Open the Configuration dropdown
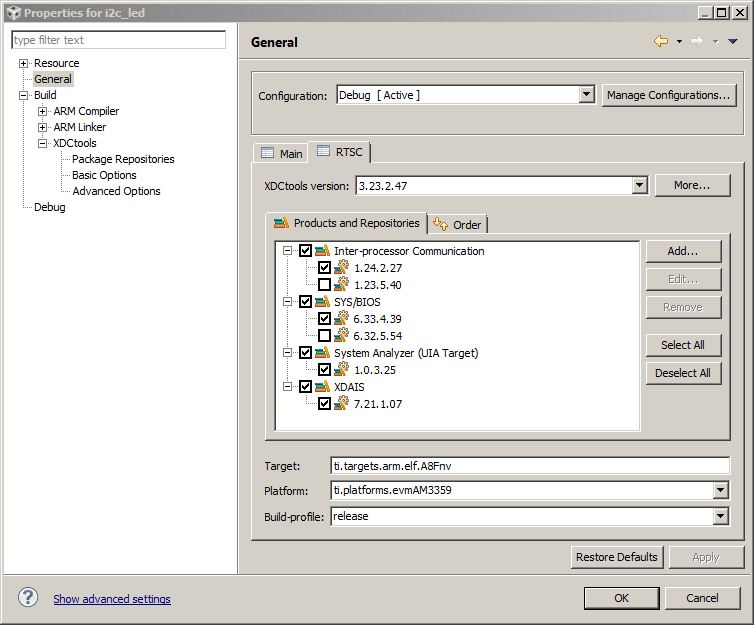Image resolution: width=754 pixels, height=625 pixels. 586,94
